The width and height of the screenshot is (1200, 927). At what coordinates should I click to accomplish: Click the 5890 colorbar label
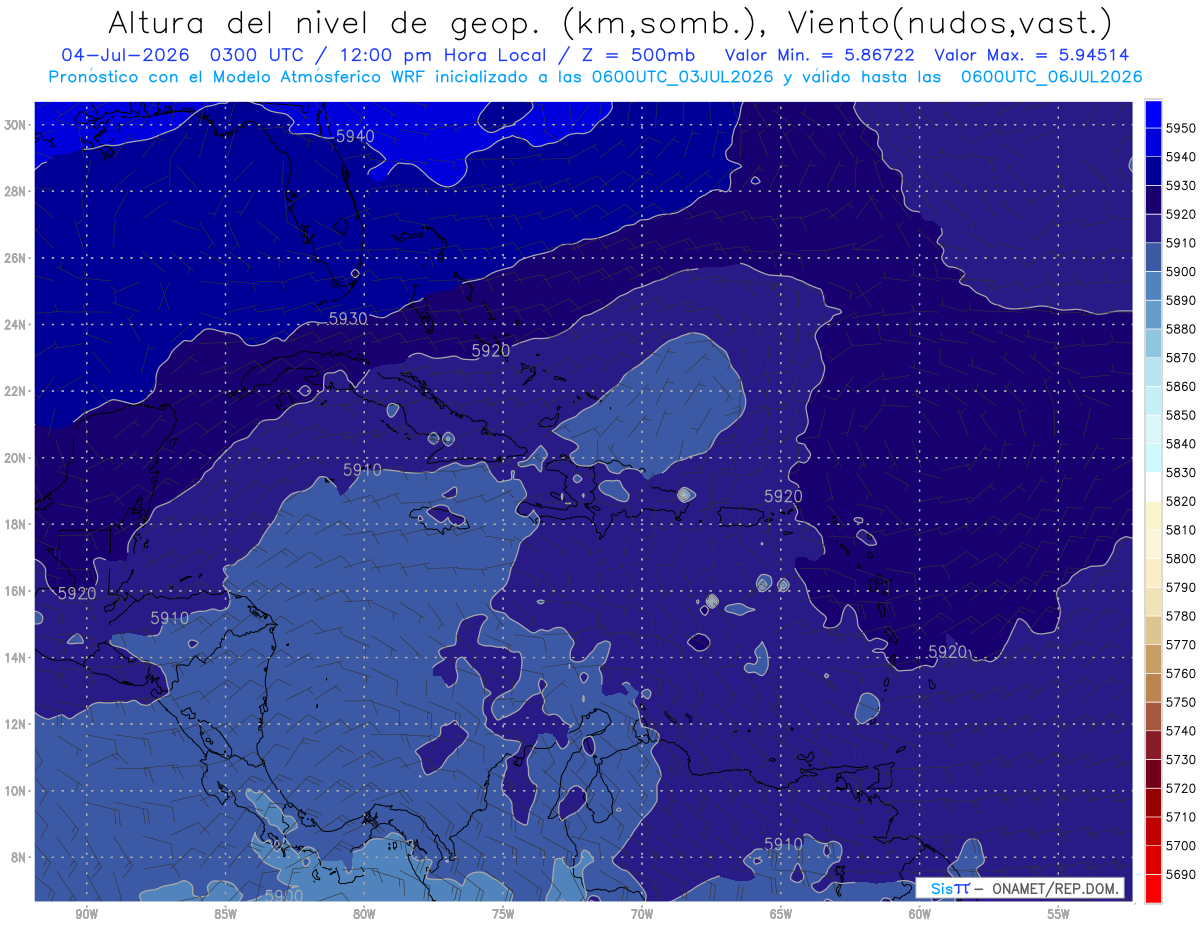(1181, 300)
